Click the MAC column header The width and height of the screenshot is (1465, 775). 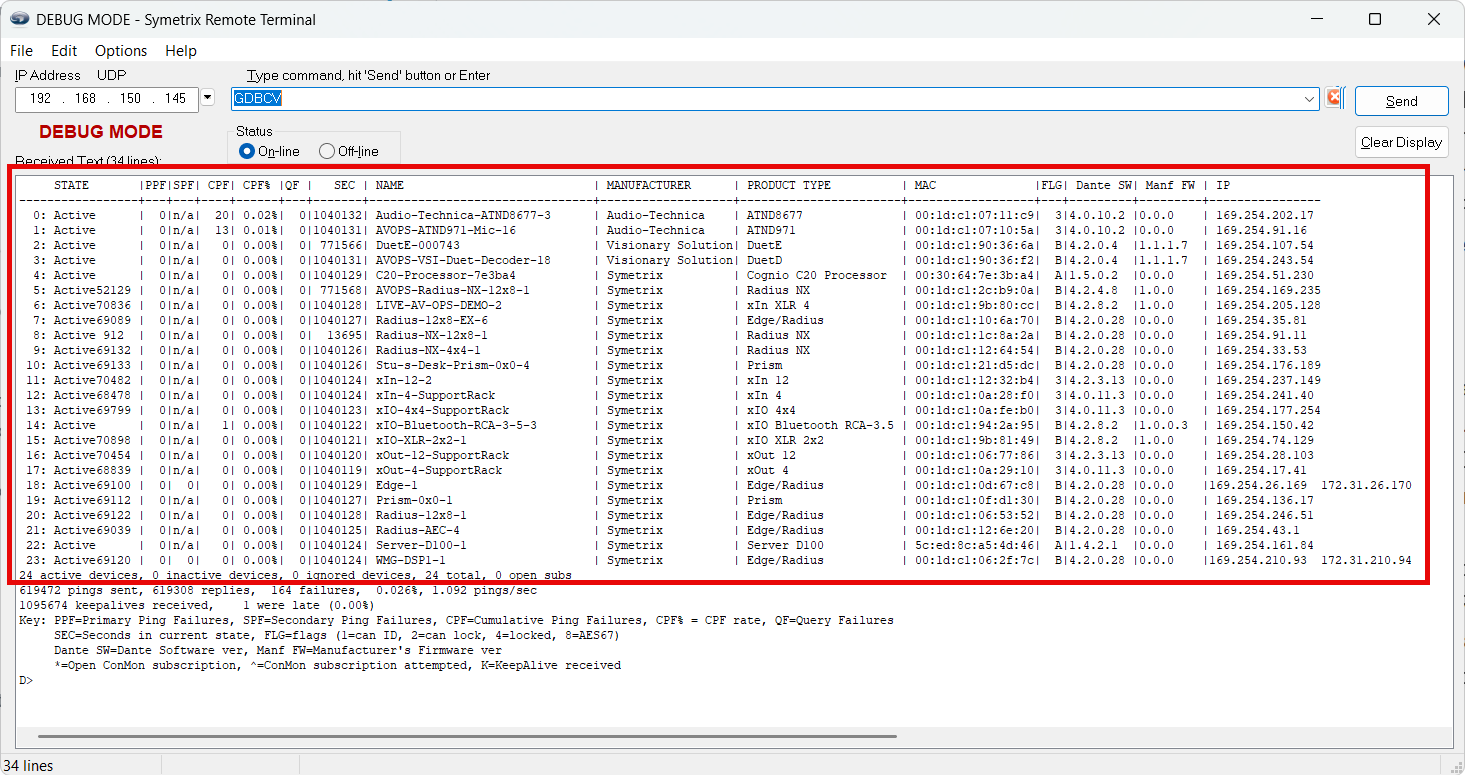(x=925, y=185)
